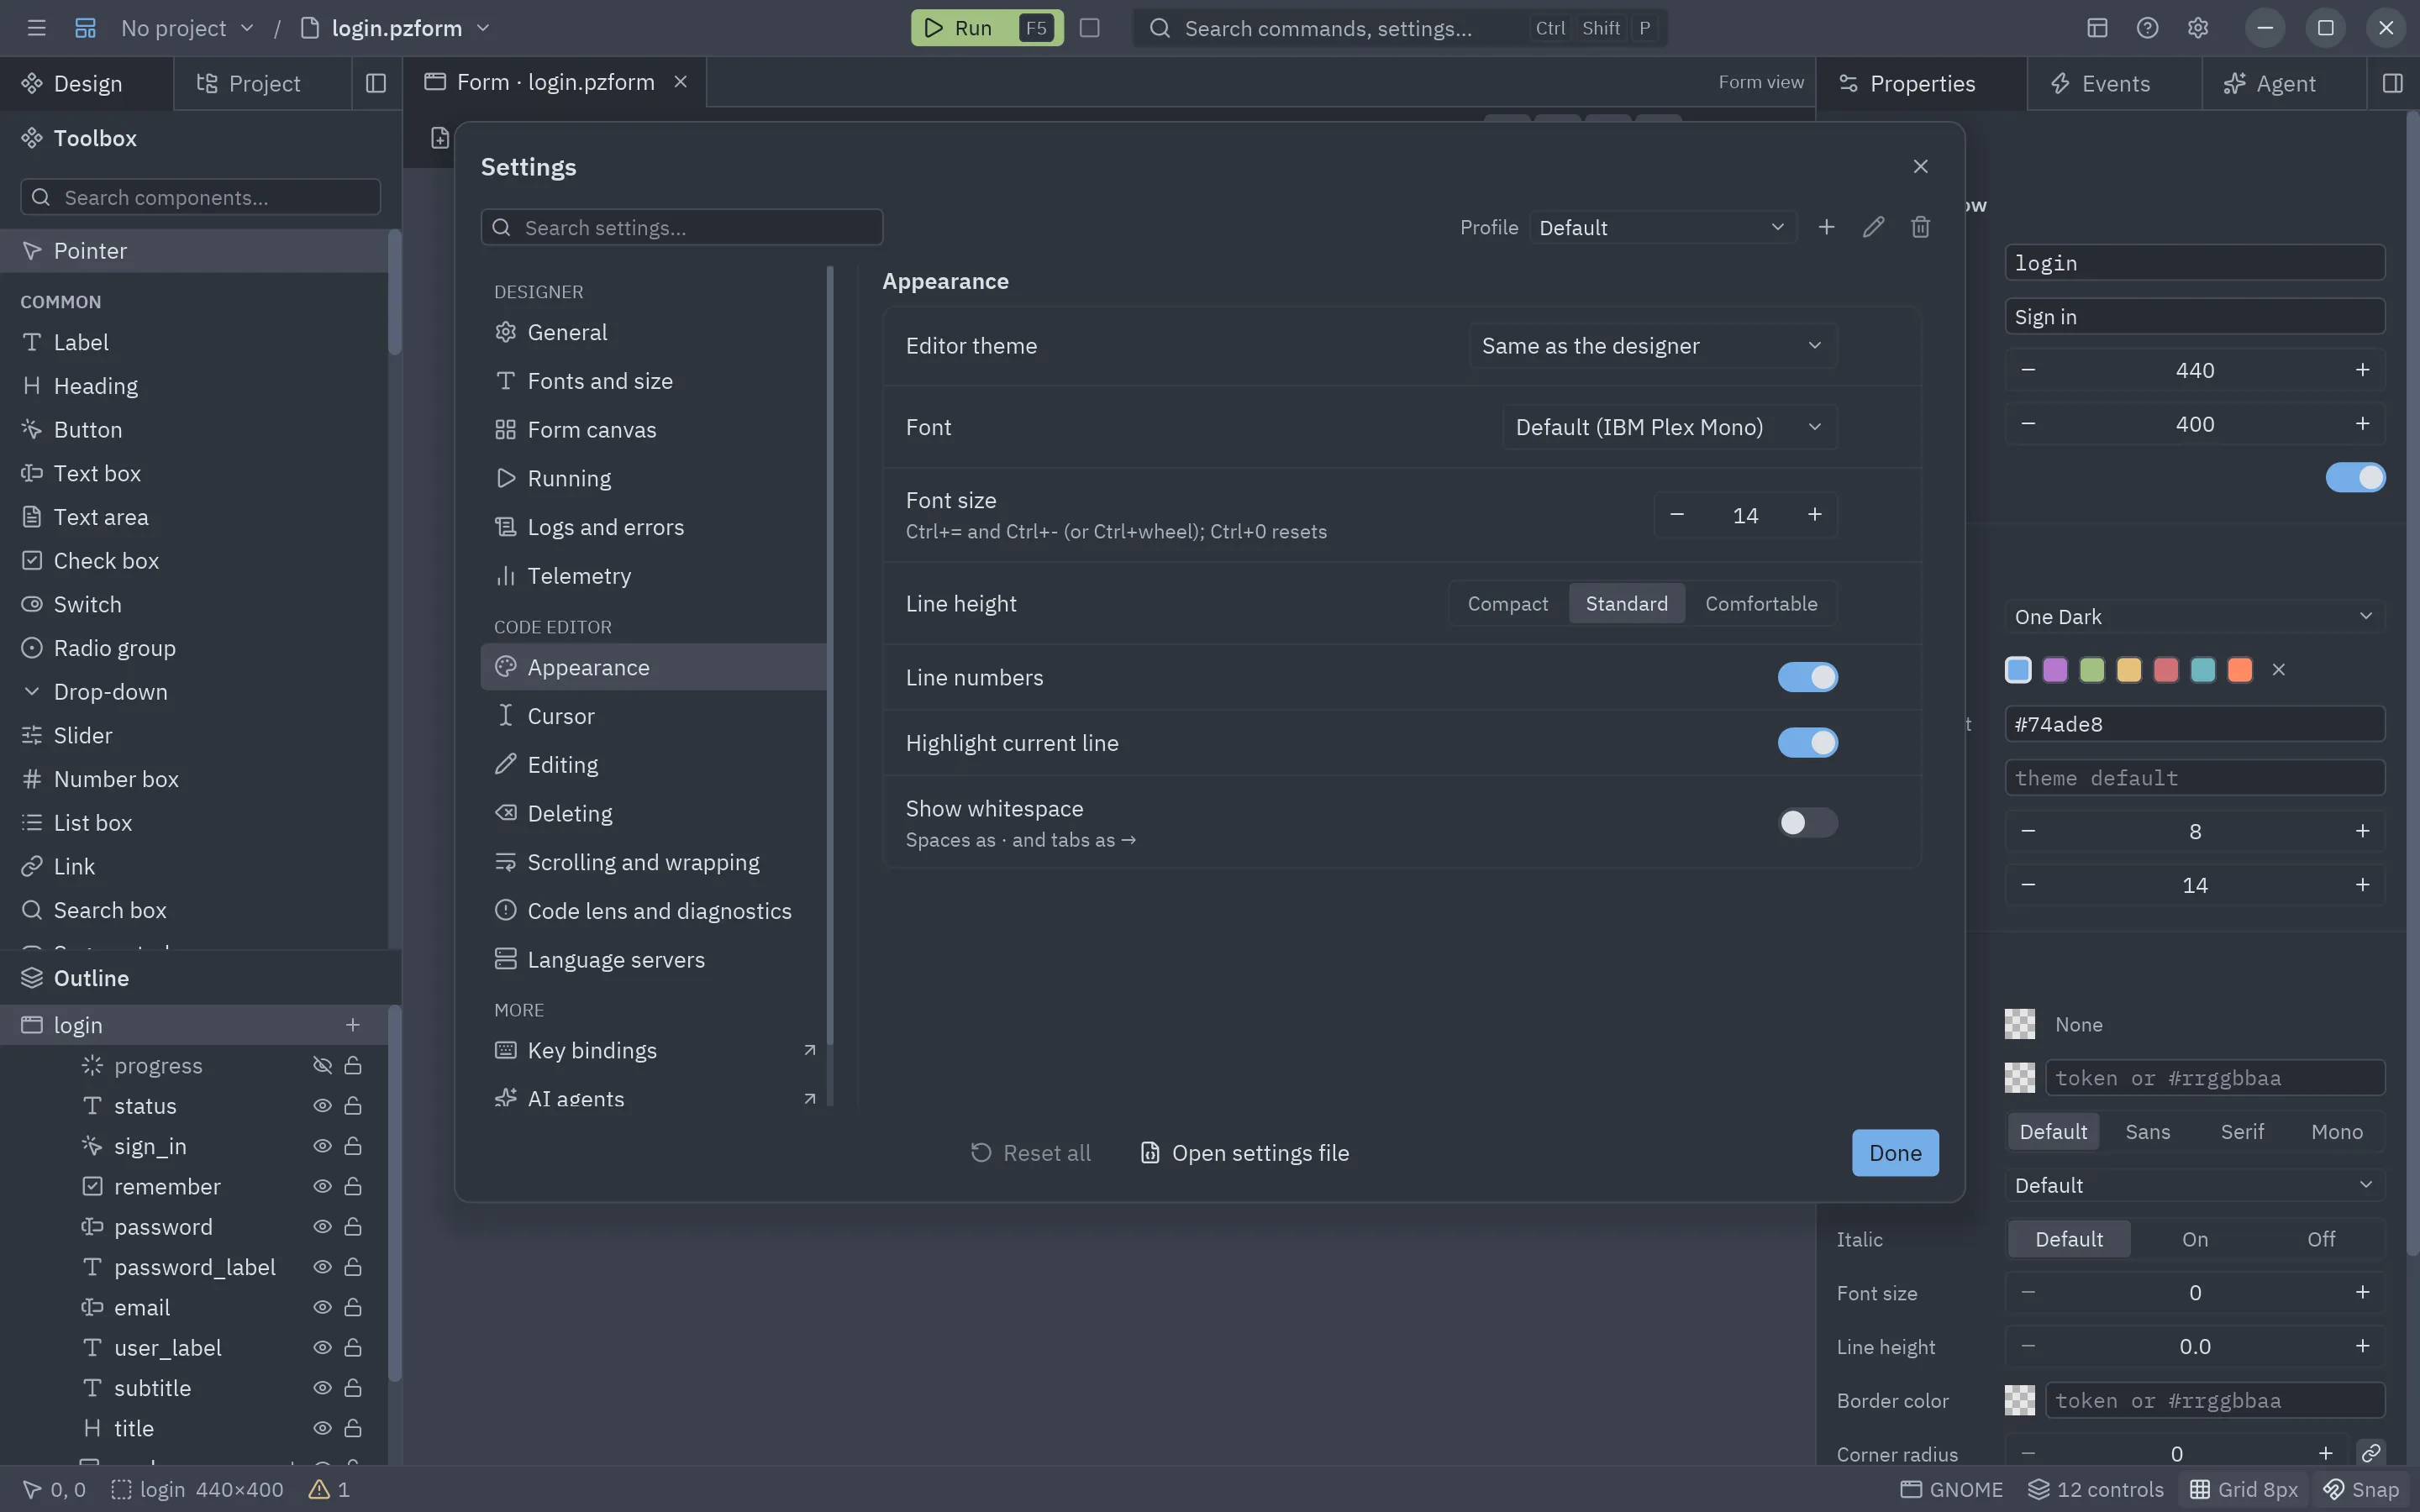Pick the green accent color swatch
Screen dimensions: 2420x1512
[x=2092, y=670]
